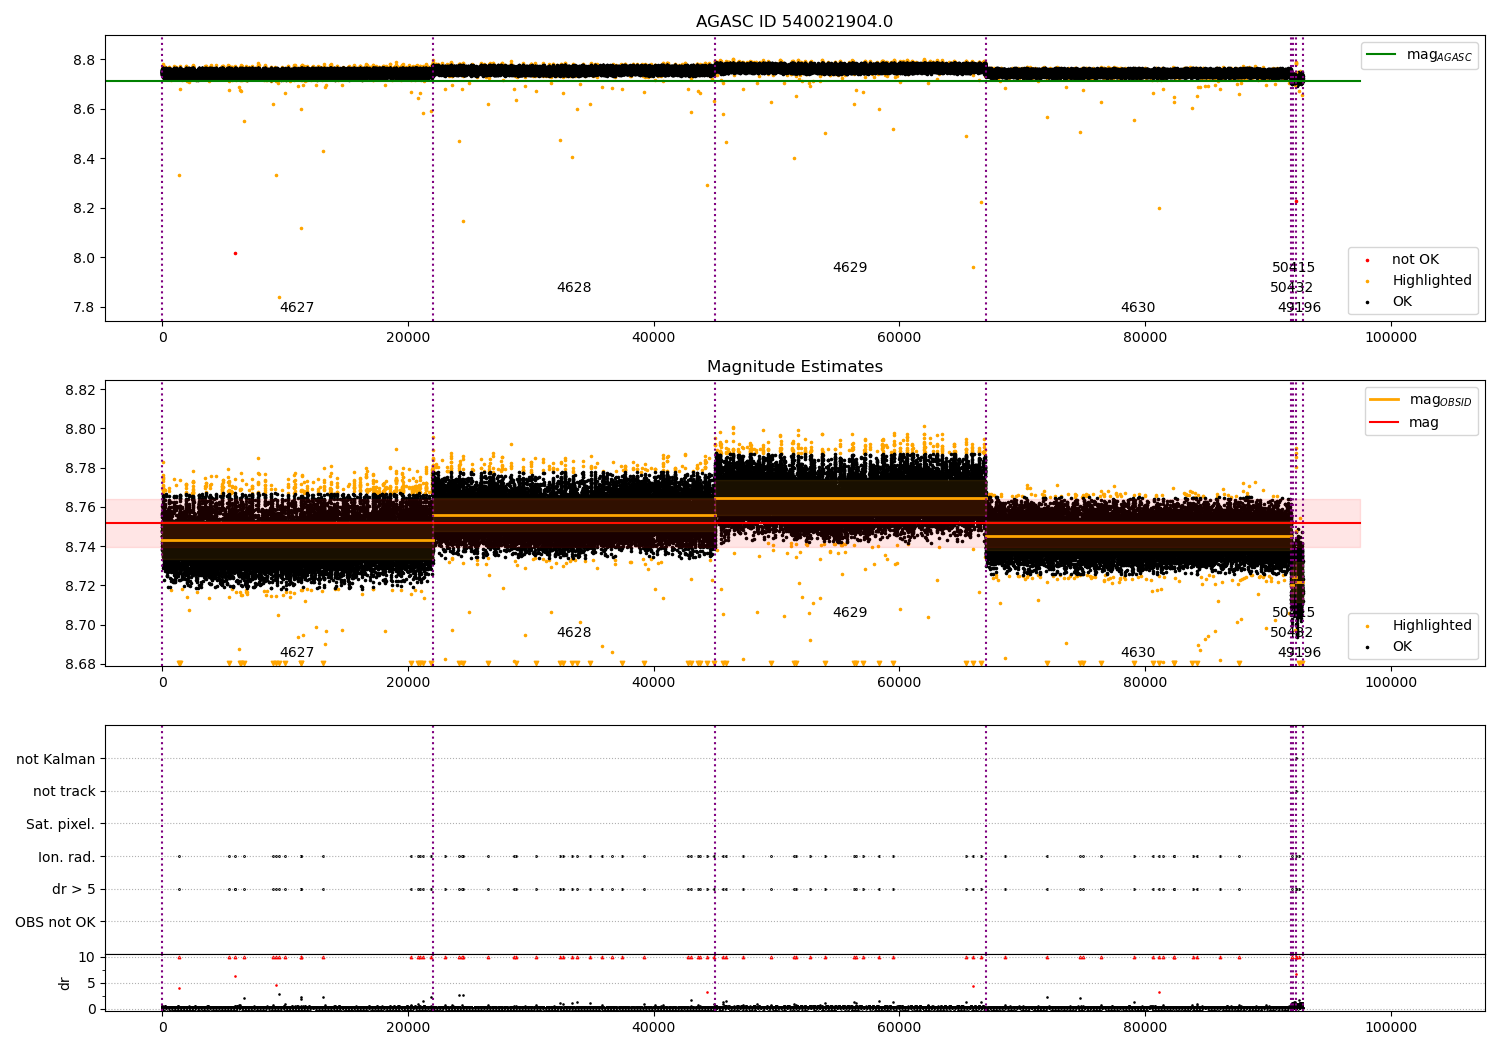Image resolution: width=1500 pixels, height=1050 pixels.
Task: Click the 'Sat. pixel.' row label
Action: [61, 824]
